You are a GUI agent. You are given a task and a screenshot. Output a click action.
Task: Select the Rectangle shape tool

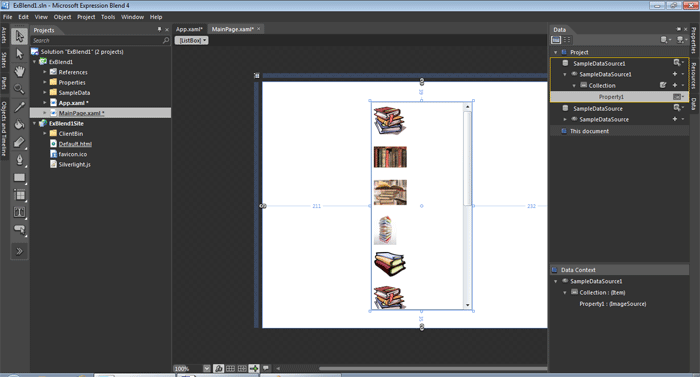pyautogui.click(x=19, y=177)
